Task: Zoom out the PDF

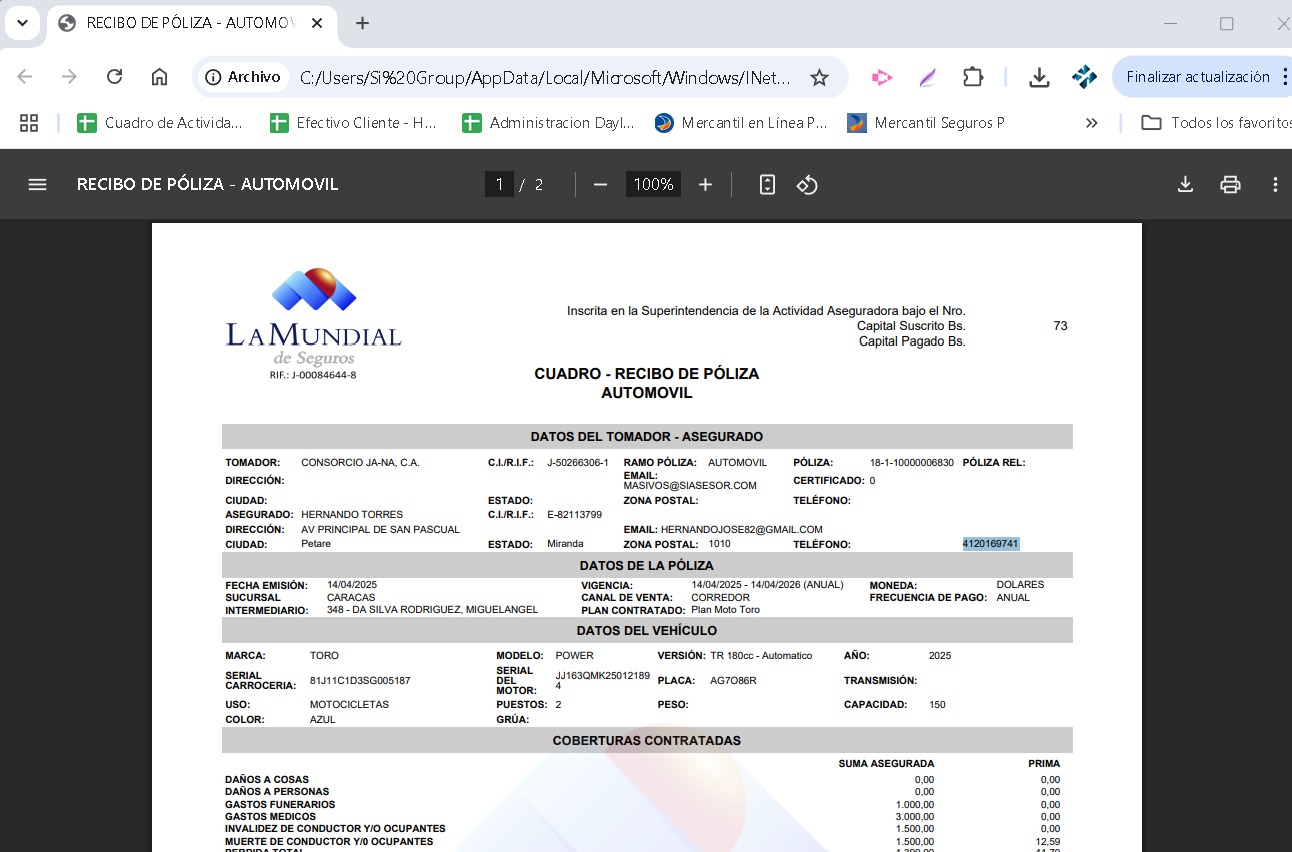Action: 600,184
